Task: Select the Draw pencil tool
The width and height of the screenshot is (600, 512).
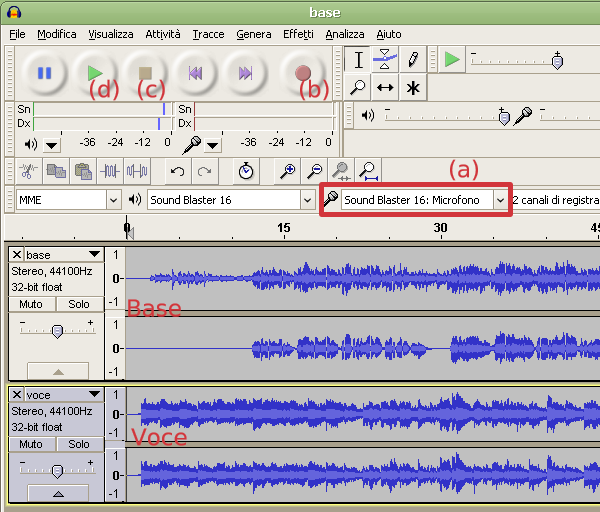Action: point(411,60)
